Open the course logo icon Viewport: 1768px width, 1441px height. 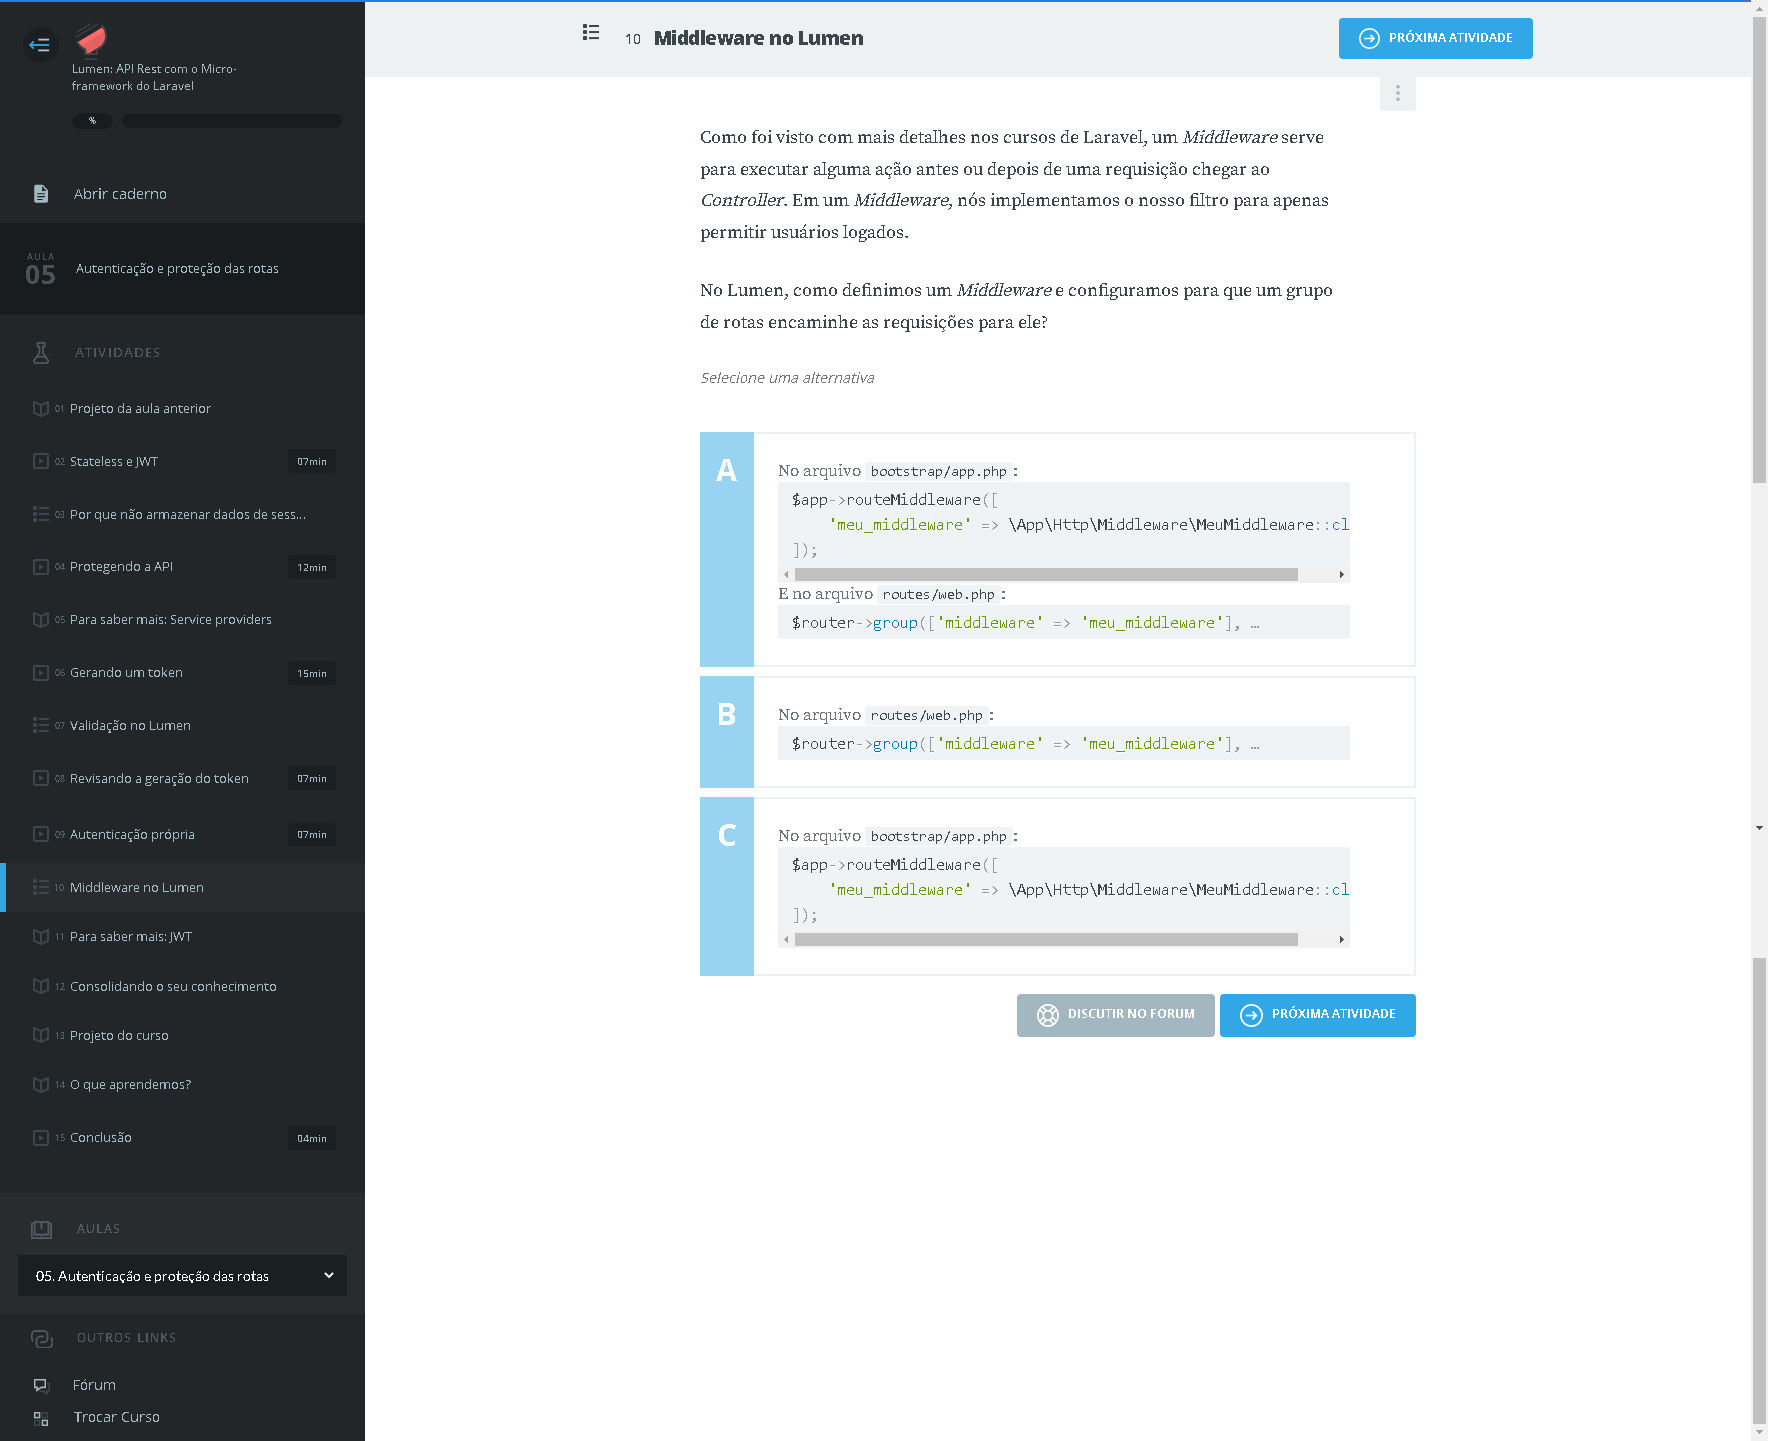tap(92, 39)
